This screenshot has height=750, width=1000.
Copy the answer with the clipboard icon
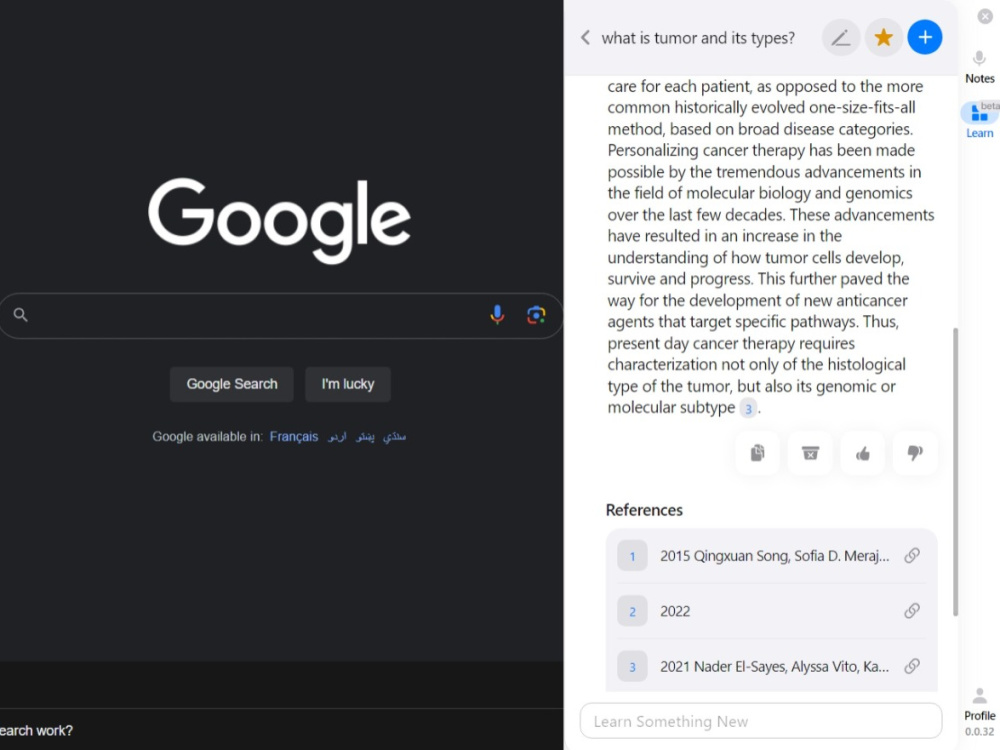click(x=757, y=453)
